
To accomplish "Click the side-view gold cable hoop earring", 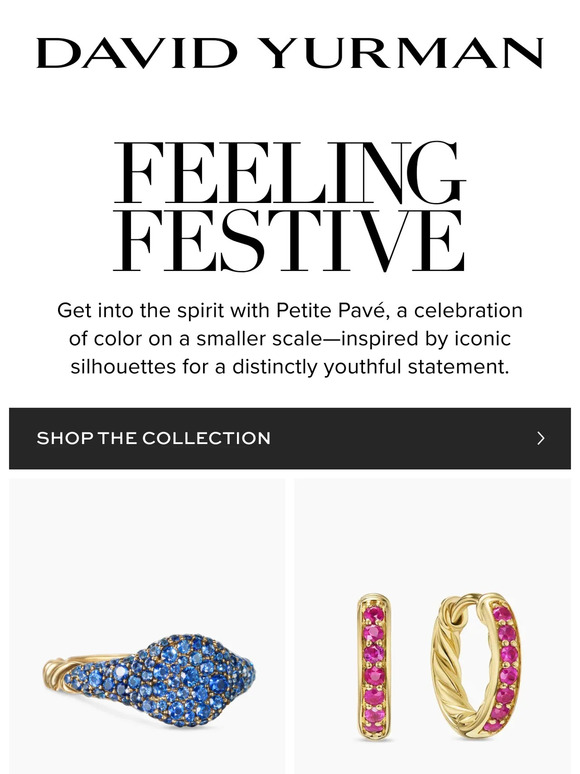I will click(476, 667).
